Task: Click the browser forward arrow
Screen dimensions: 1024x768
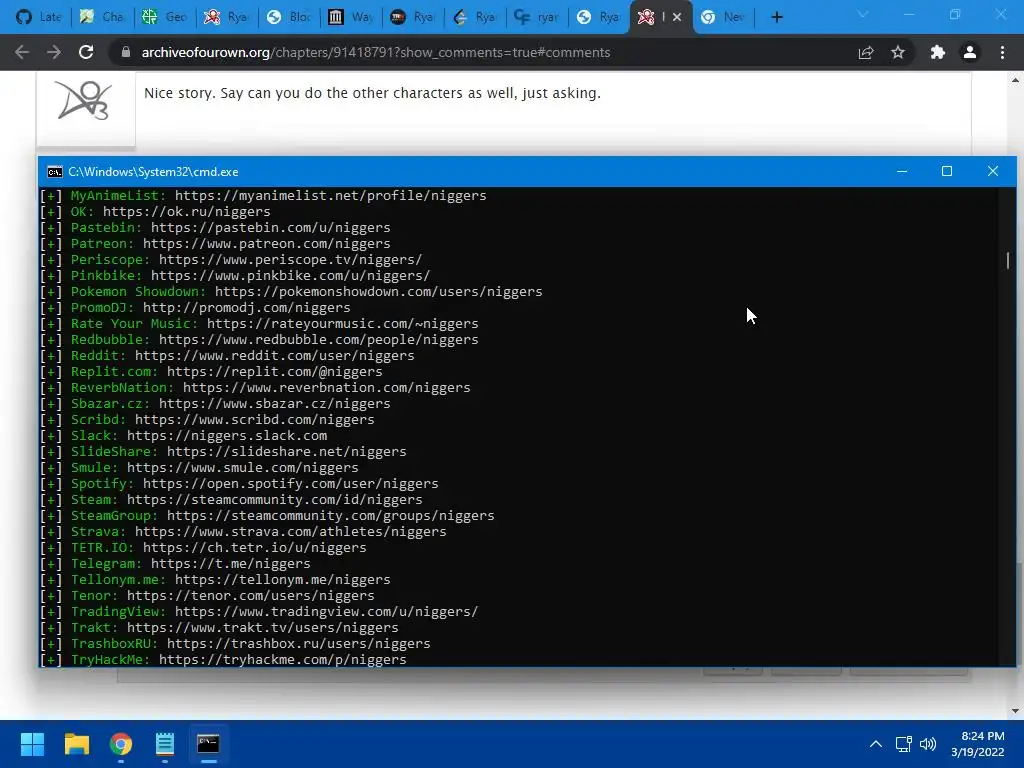Action: click(x=54, y=52)
